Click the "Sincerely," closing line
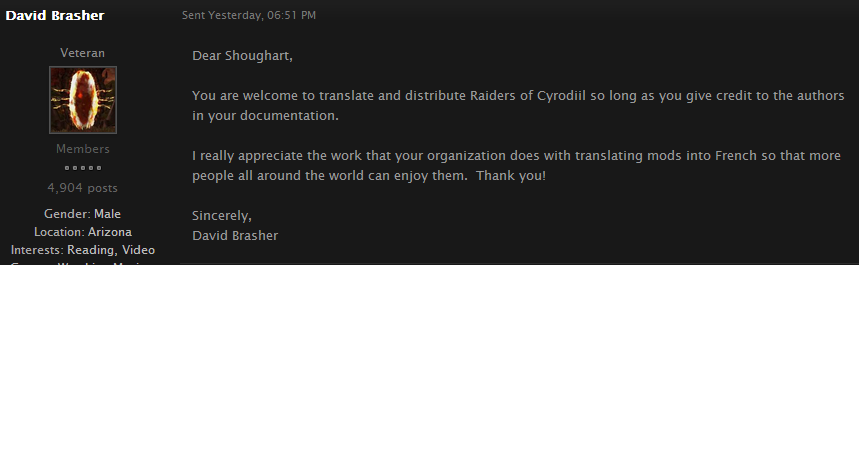Image resolution: width=859 pixels, height=460 pixels. tap(222, 216)
